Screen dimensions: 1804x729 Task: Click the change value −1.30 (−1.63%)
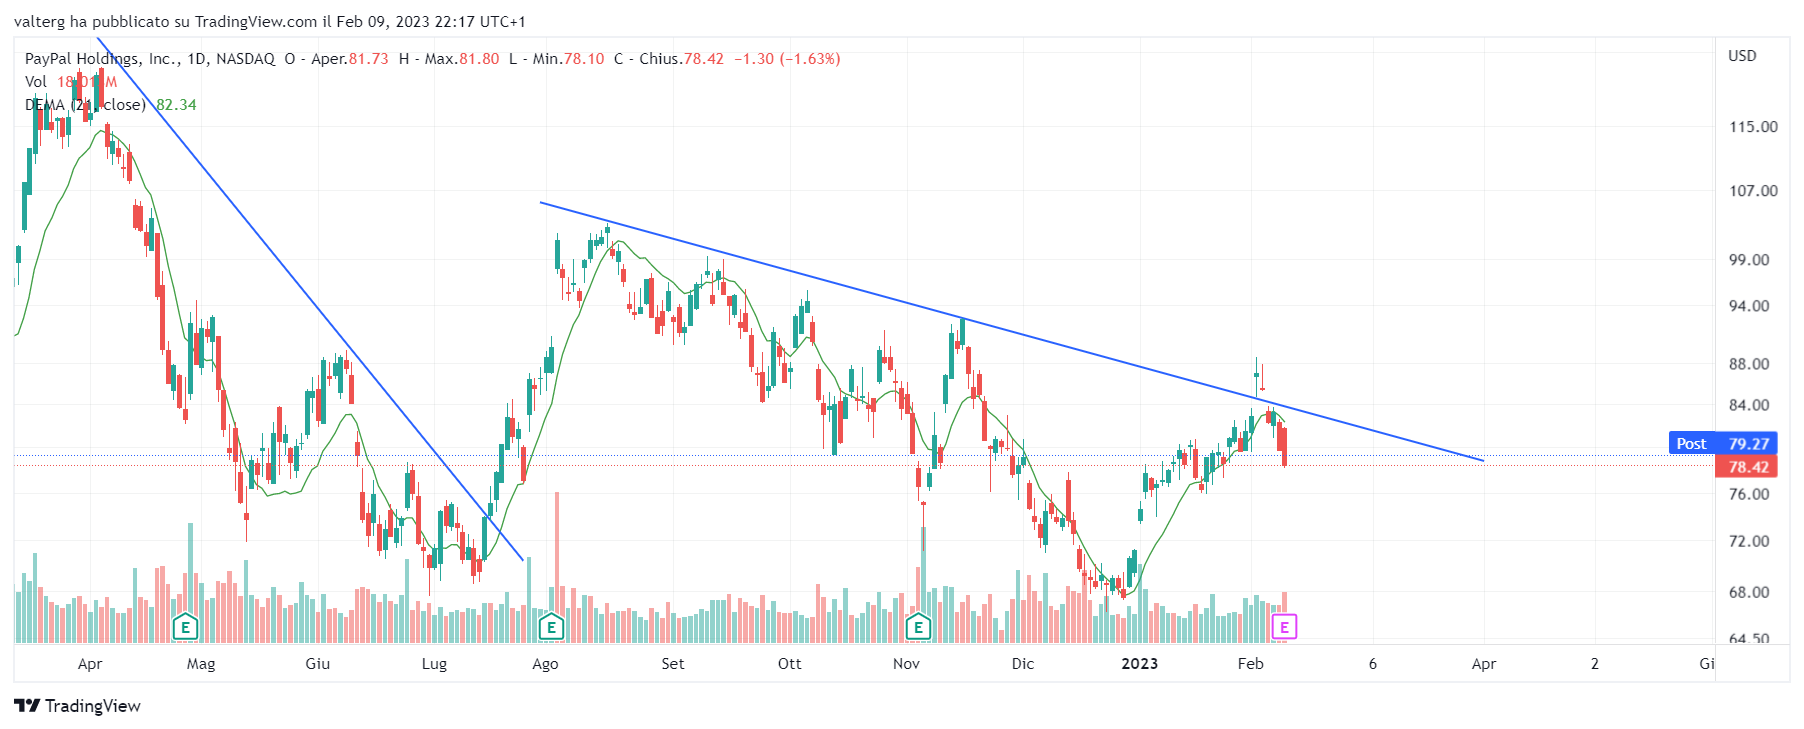coord(787,59)
